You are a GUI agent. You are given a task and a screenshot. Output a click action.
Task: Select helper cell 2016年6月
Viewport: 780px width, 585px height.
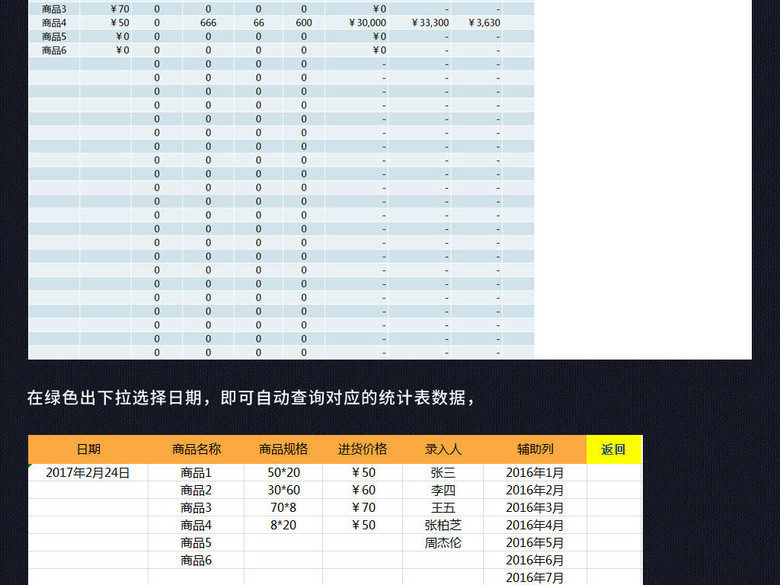(x=535, y=560)
